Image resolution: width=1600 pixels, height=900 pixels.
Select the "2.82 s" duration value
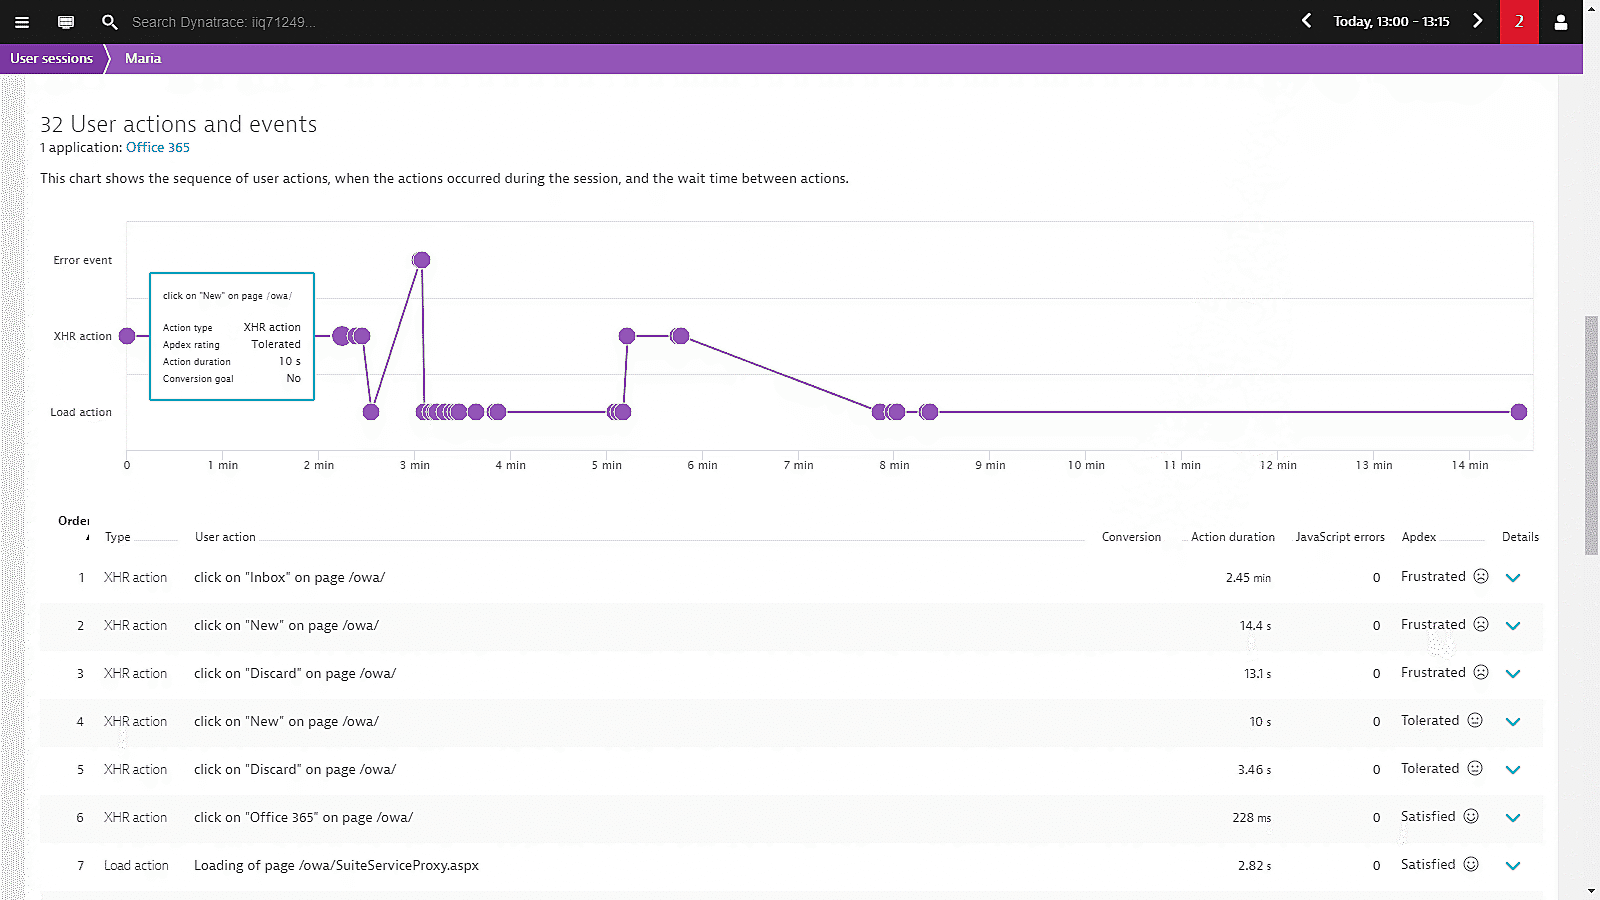click(x=1254, y=866)
